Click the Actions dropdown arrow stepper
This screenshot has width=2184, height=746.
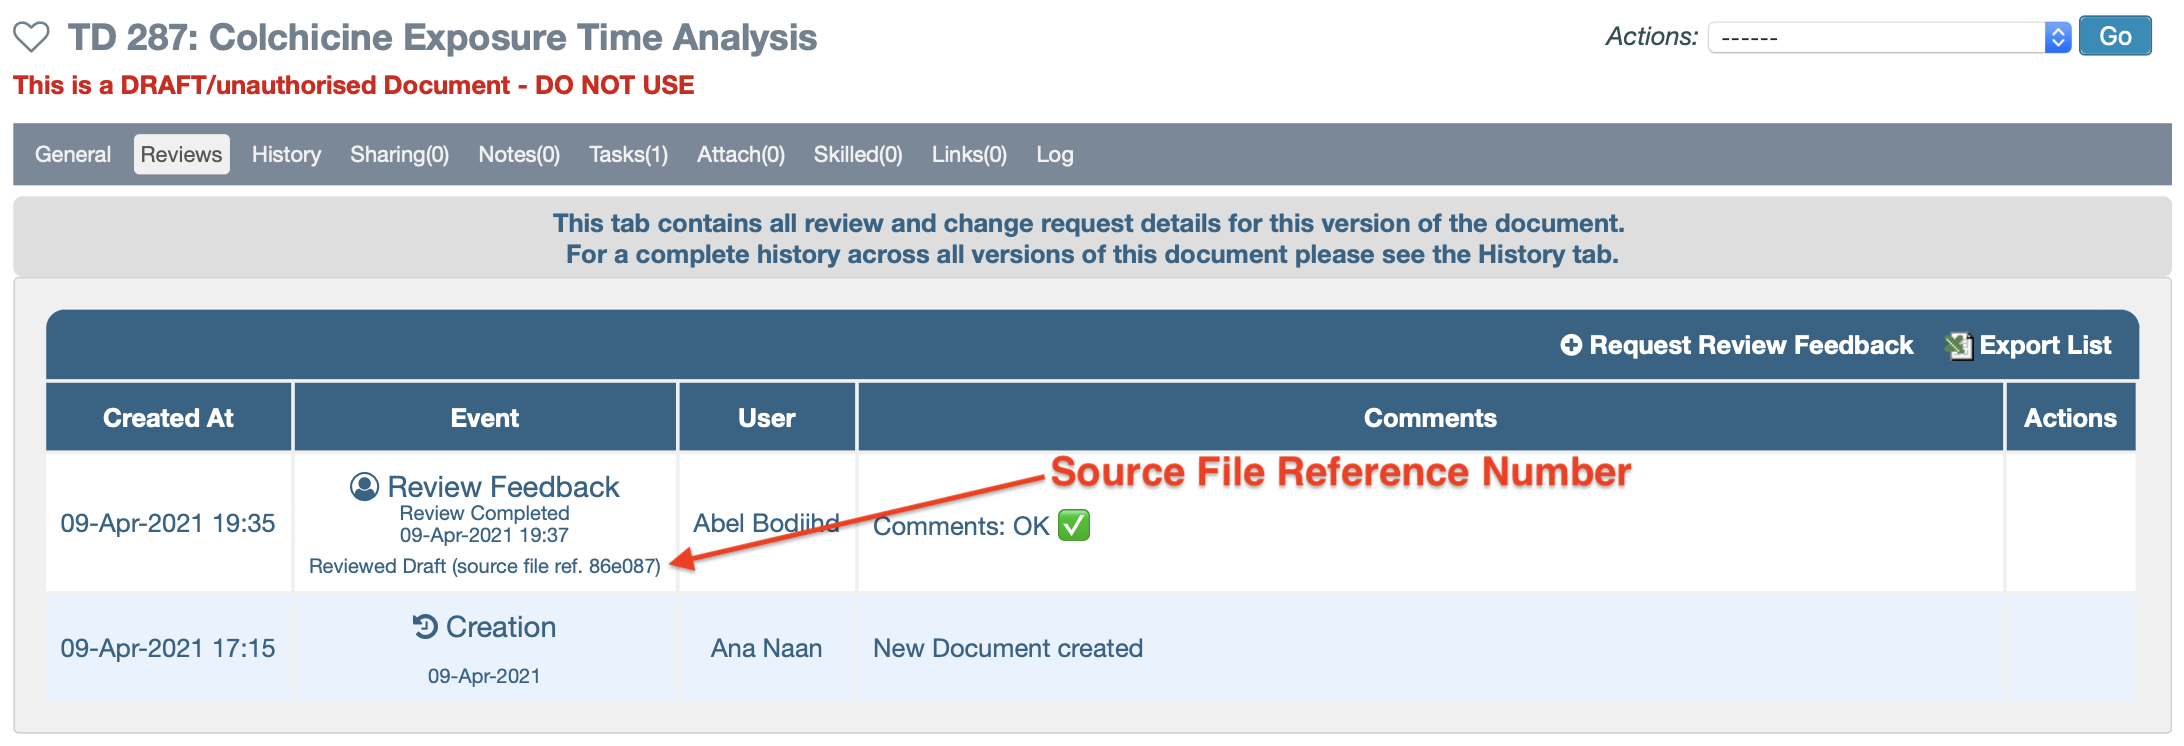(x=2057, y=38)
